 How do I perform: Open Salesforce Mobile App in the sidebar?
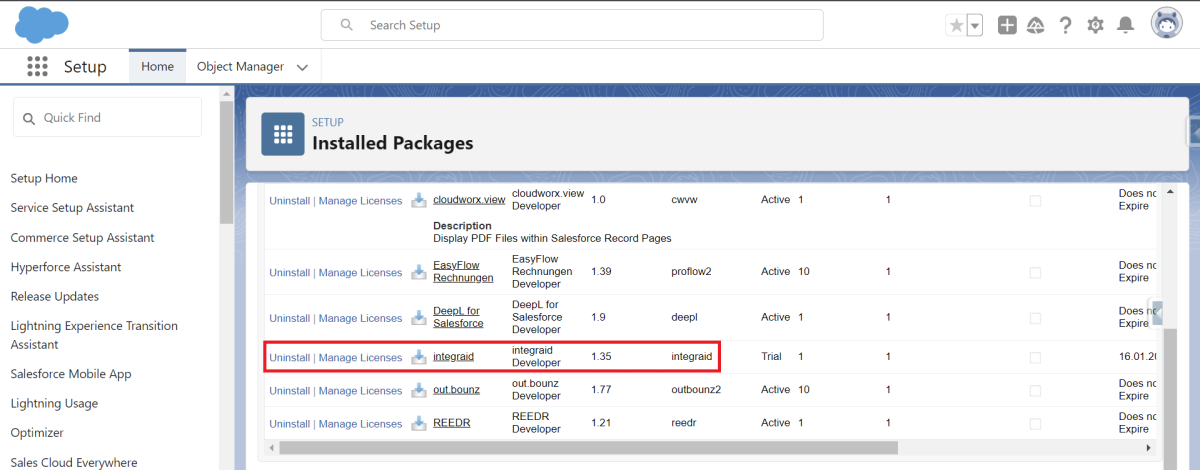tap(71, 374)
